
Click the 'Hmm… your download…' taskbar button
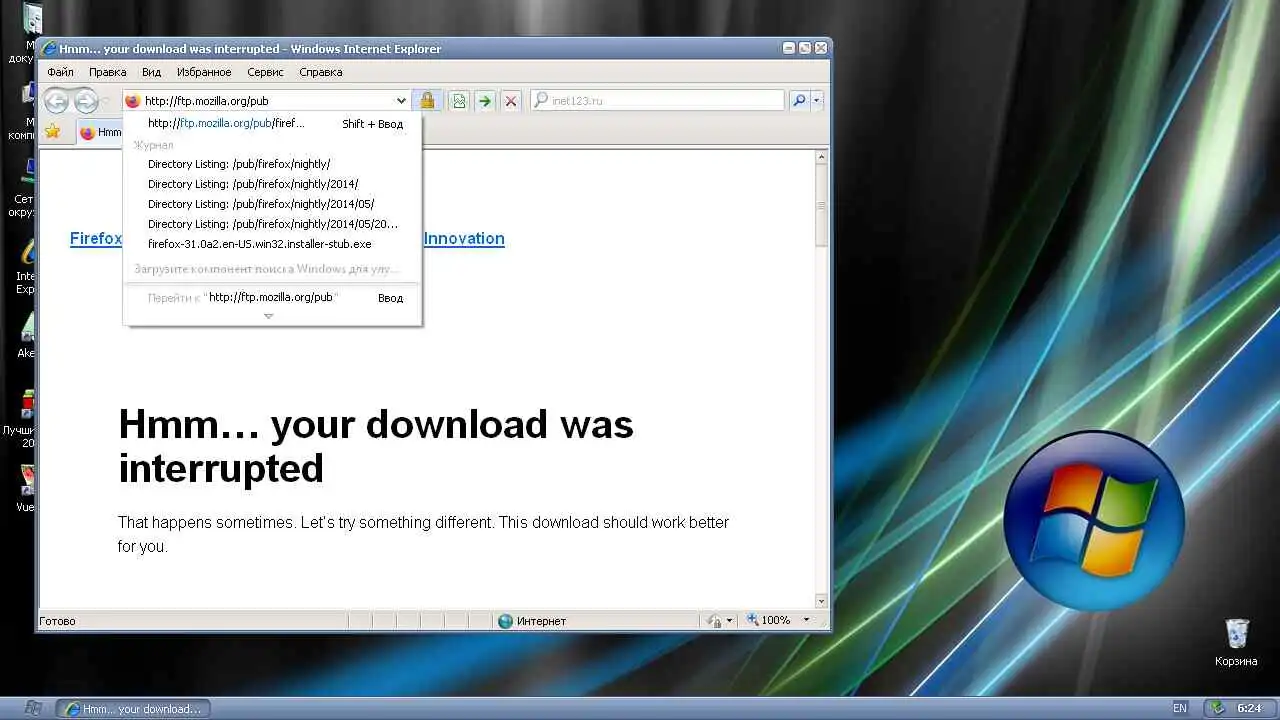(x=133, y=709)
